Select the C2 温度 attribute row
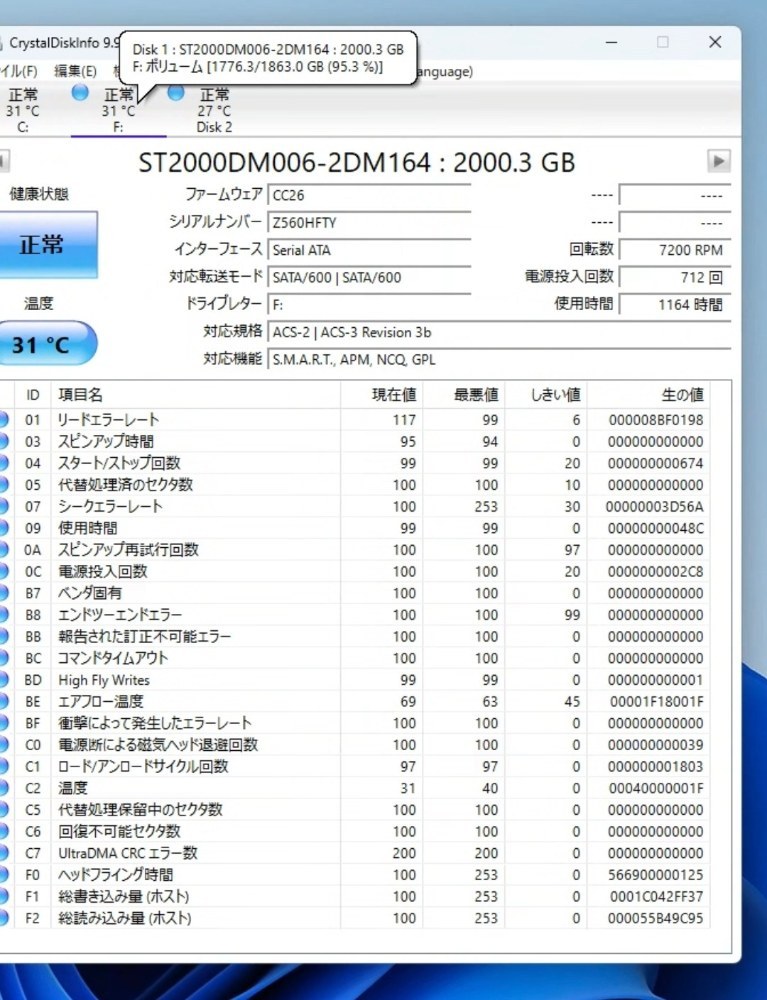Screen dimensions: 767x1000 click(x=354, y=788)
